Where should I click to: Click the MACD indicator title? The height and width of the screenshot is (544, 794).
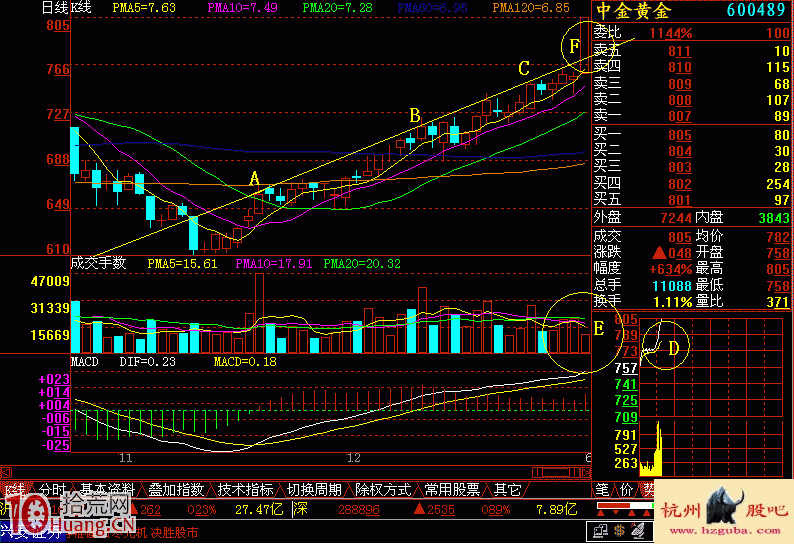(x=84, y=362)
